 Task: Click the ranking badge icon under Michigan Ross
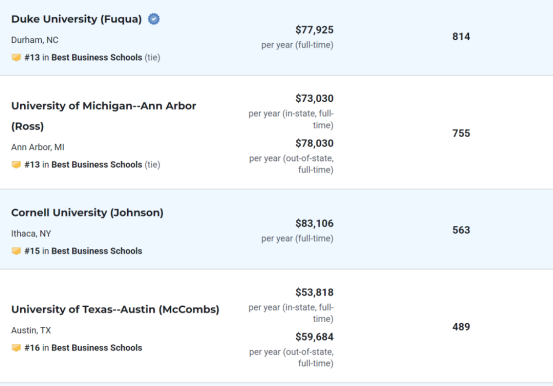pos(16,165)
